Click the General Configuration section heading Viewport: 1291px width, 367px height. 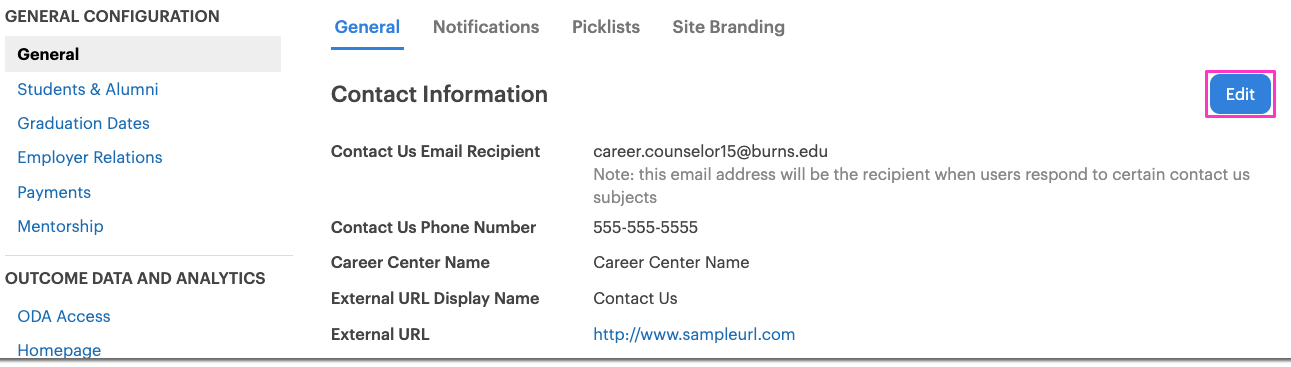tap(112, 16)
